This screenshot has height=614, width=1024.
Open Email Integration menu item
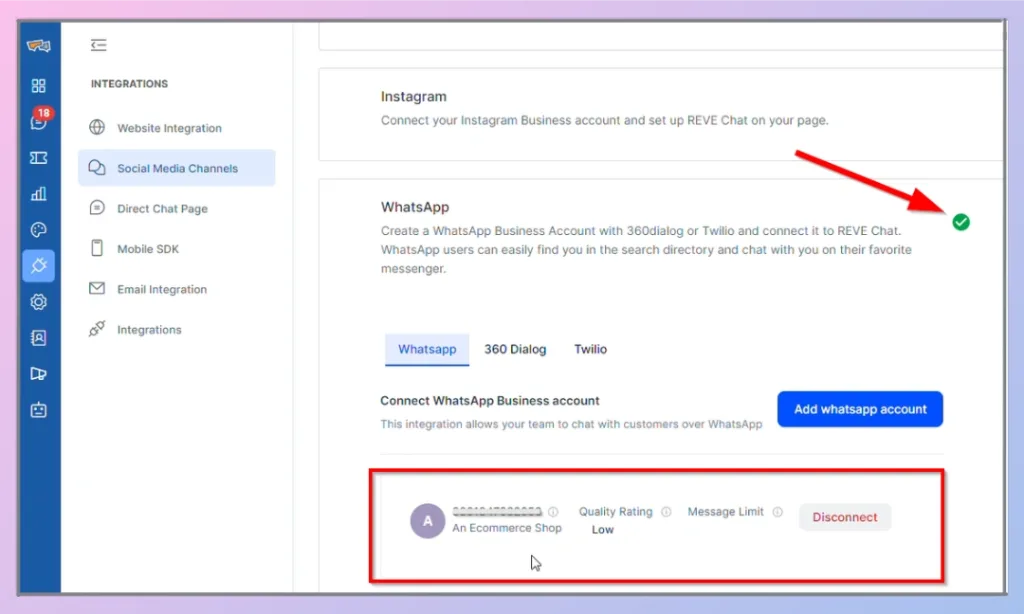tap(176, 289)
